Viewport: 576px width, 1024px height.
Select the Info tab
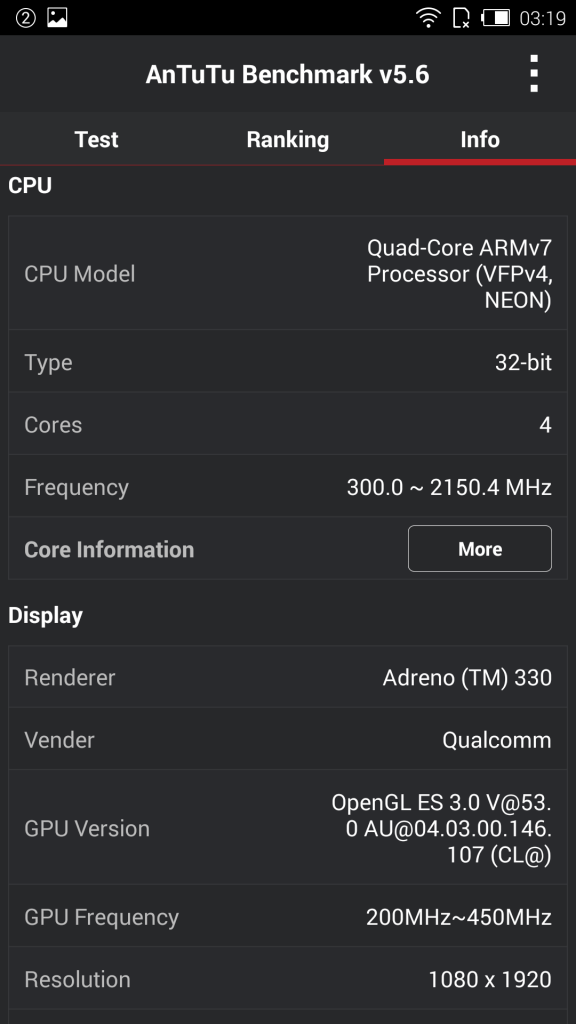(480, 139)
